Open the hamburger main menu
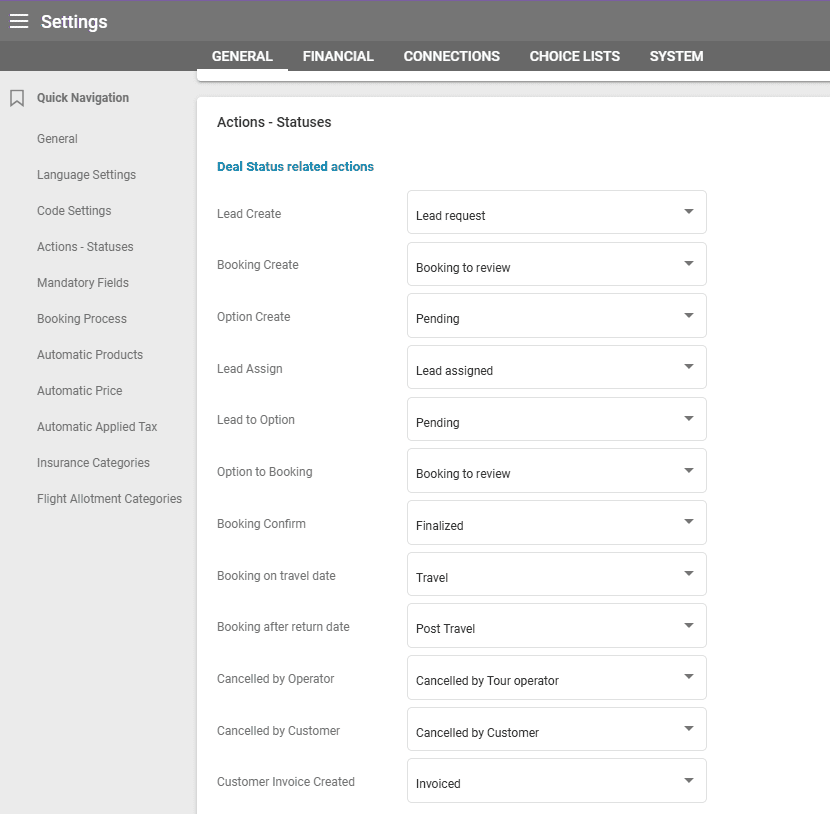The width and height of the screenshot is (830, 814). coord(19,22)
